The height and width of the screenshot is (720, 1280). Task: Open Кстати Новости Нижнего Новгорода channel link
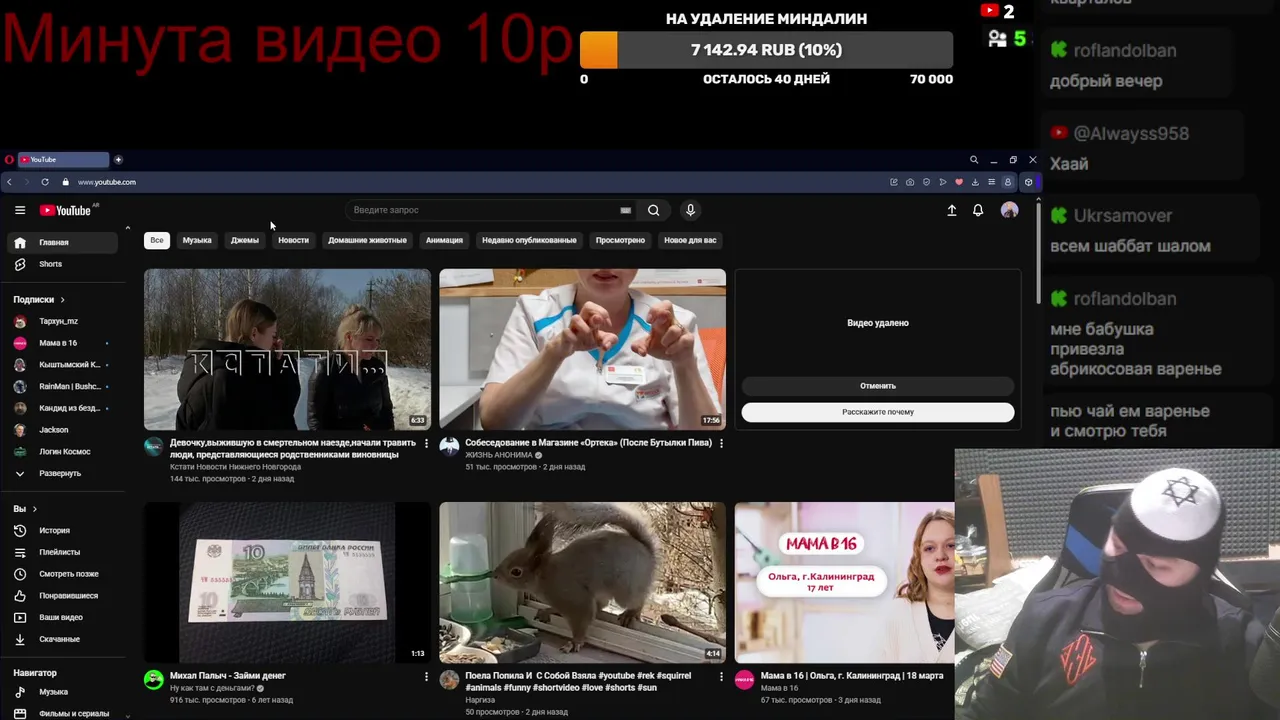click(x=235, y=467)
